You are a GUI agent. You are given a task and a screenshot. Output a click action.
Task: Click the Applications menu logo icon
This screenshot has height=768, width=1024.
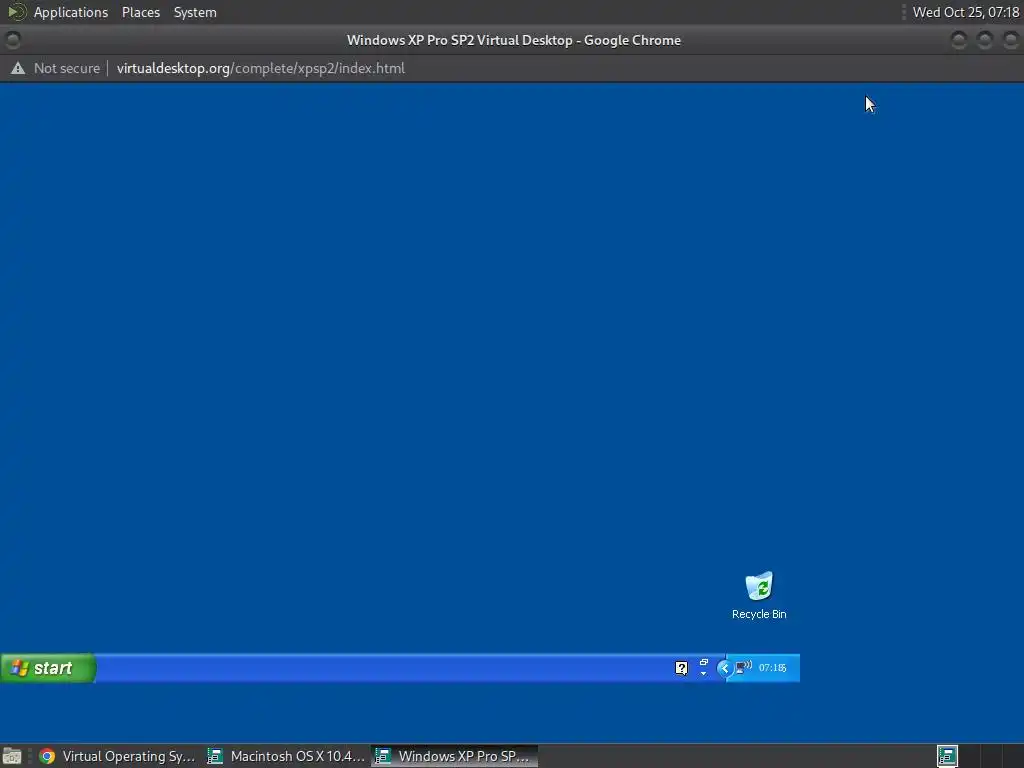tap(16, 12)
